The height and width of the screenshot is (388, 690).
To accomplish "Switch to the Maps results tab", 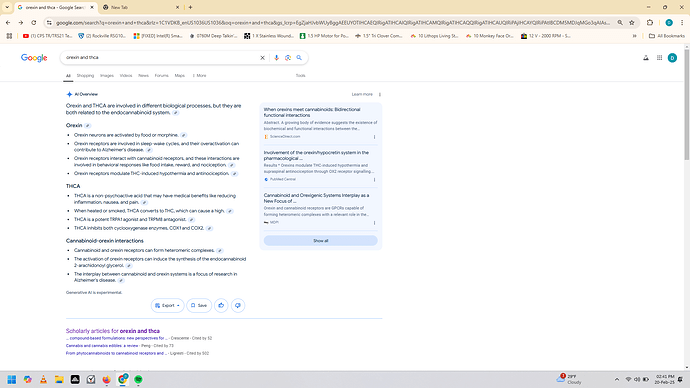I will pos(180,76).
